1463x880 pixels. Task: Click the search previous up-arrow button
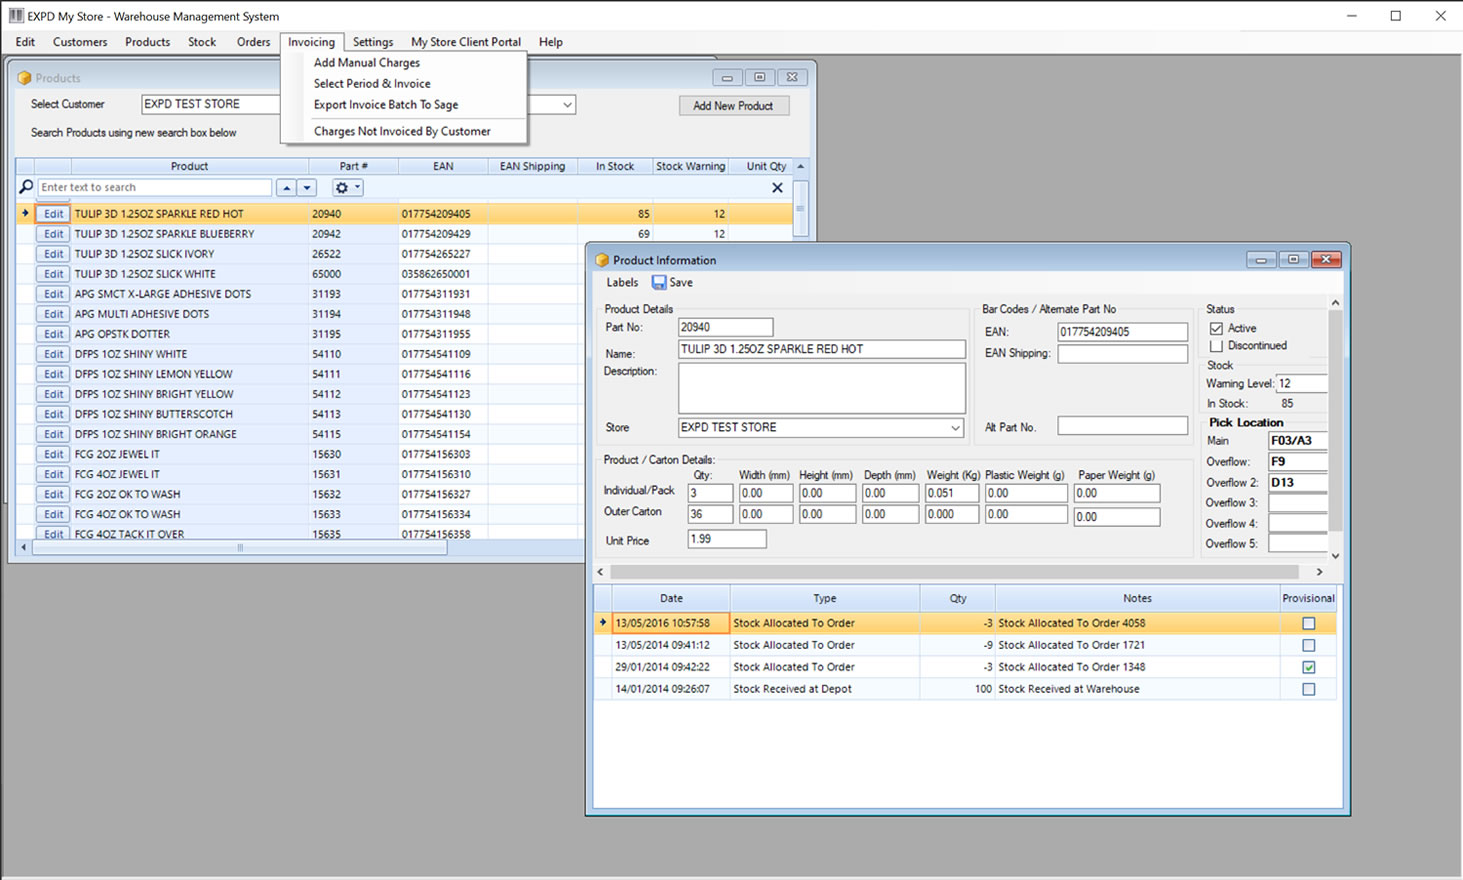coord(286,188)
